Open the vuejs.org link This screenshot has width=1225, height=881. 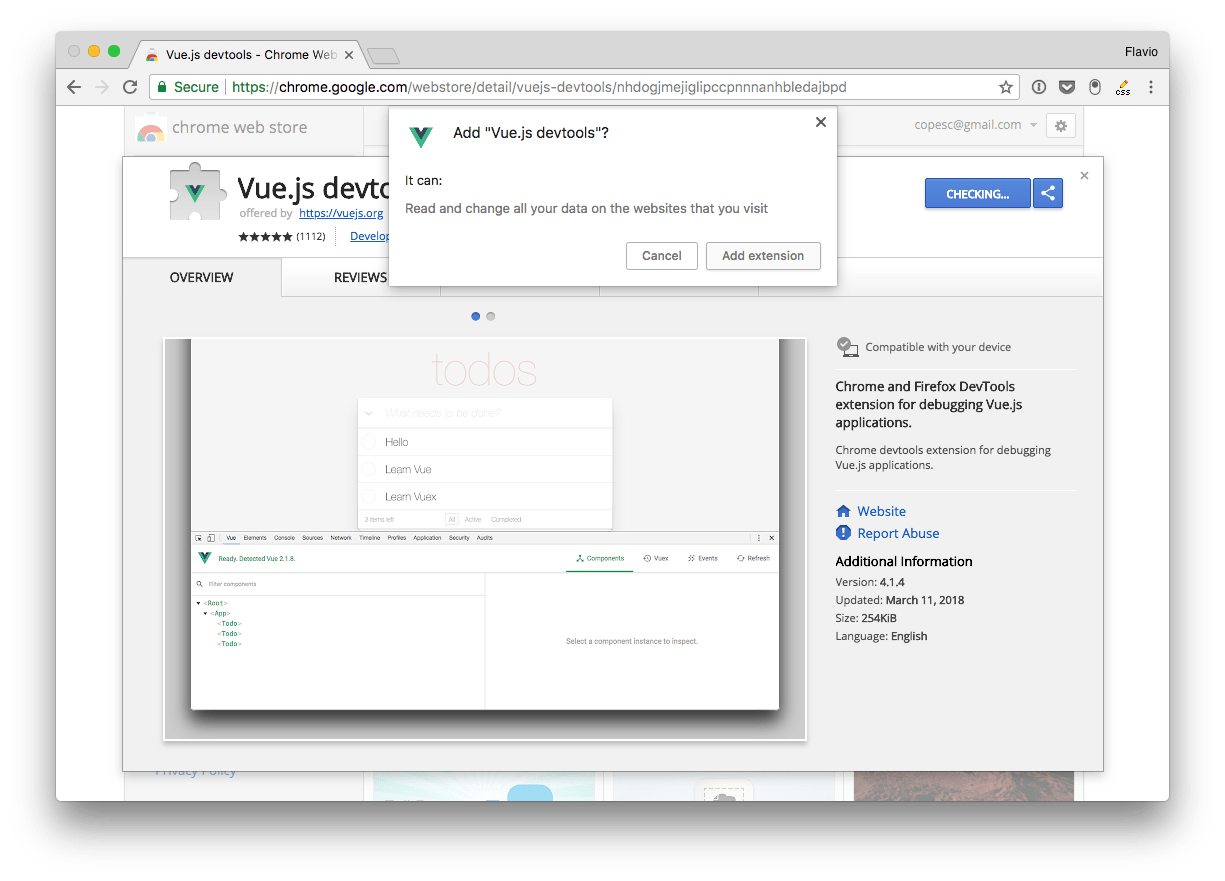(x=341, y=213)
